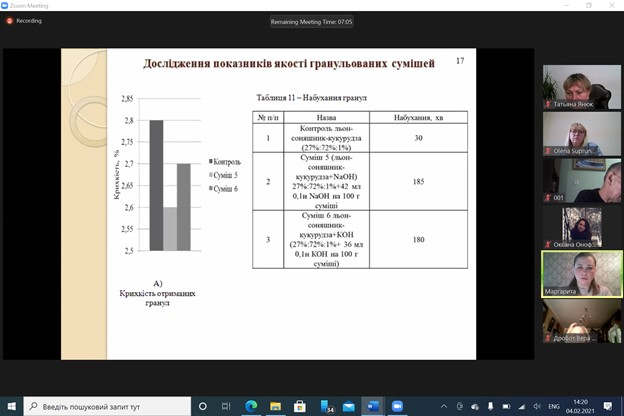Open Cortana circle button in taskbar

point(203,406)
